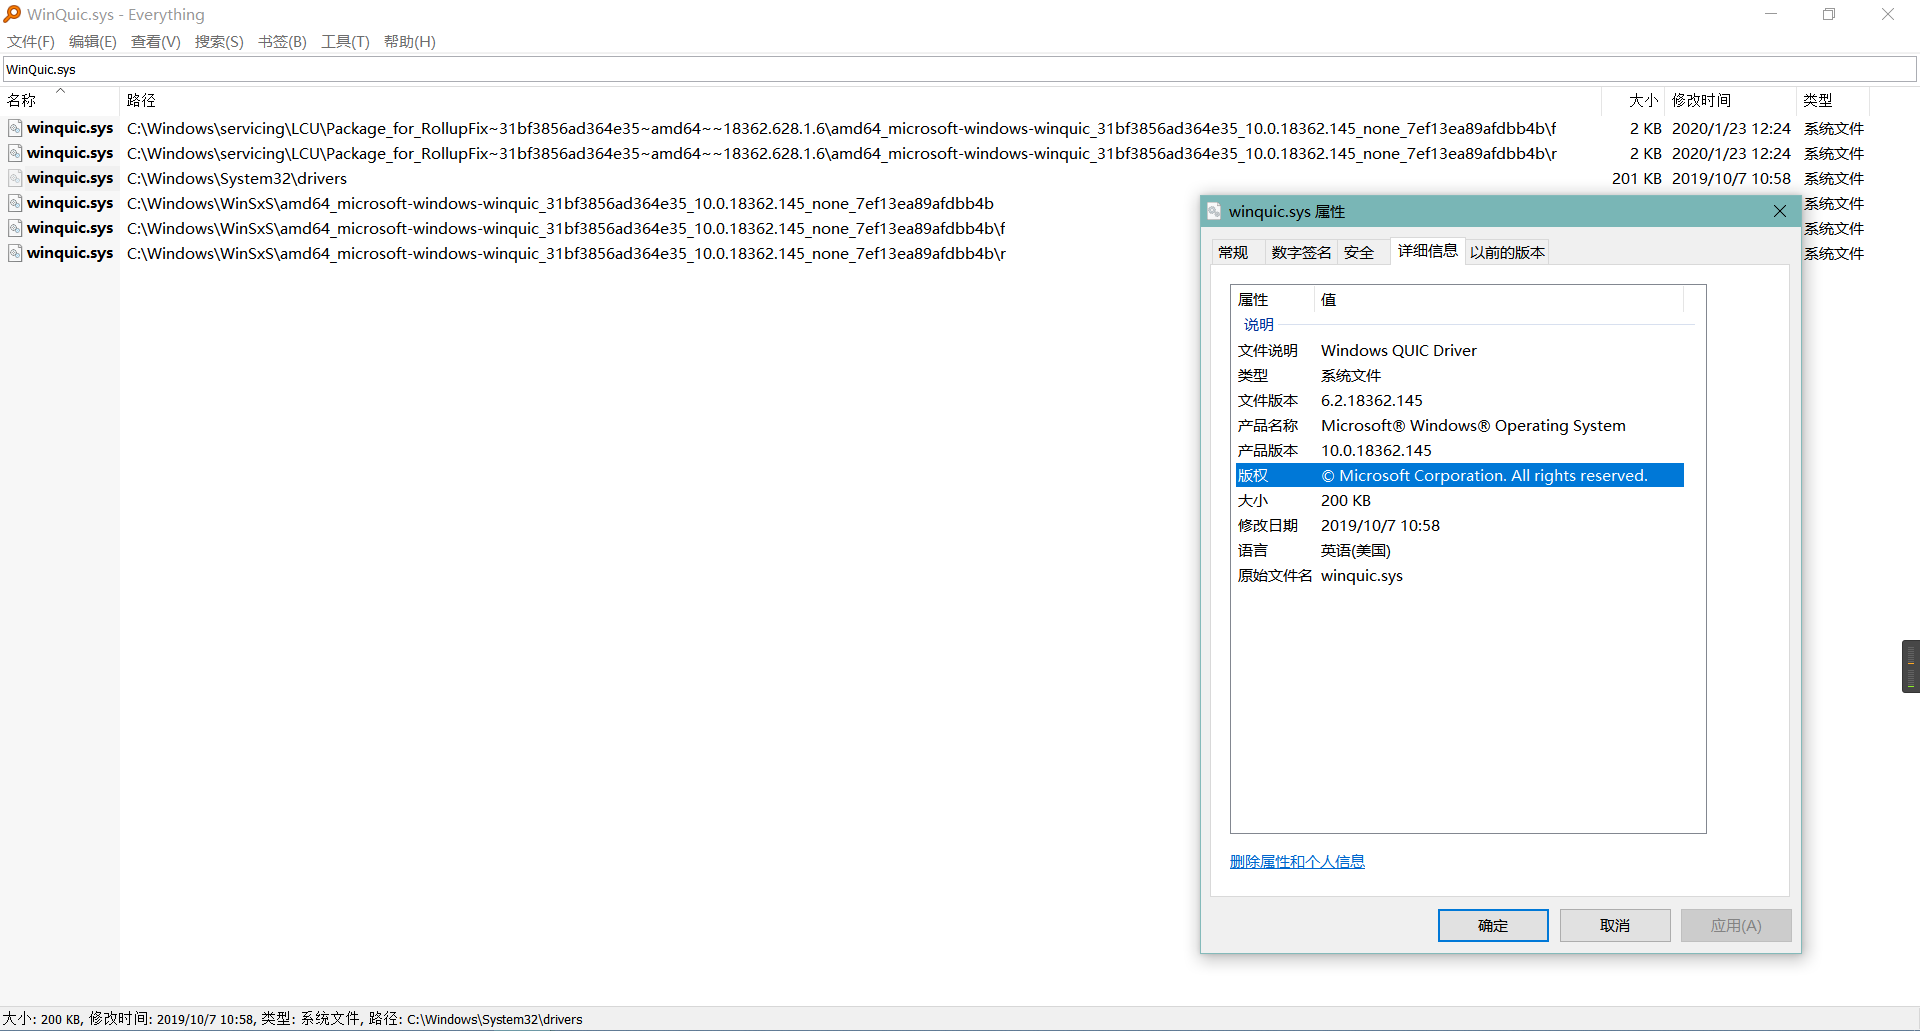Click the 确定 button
Viewport: 1920px width, 1031px height.
(x=1492, y=925)
